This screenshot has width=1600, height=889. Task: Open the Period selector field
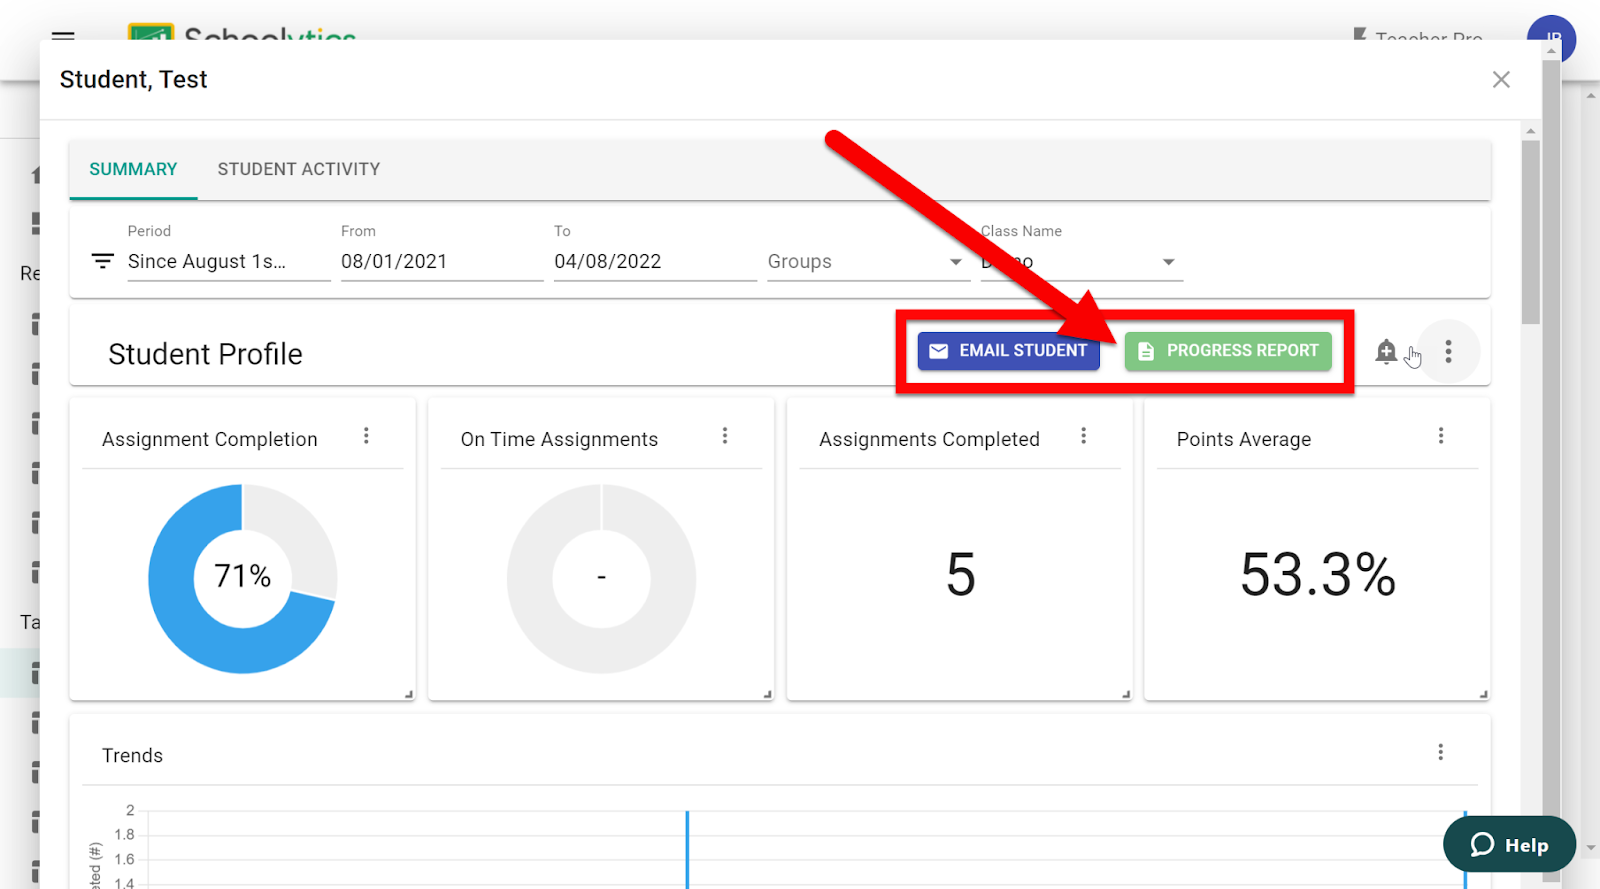click(229, 262)
